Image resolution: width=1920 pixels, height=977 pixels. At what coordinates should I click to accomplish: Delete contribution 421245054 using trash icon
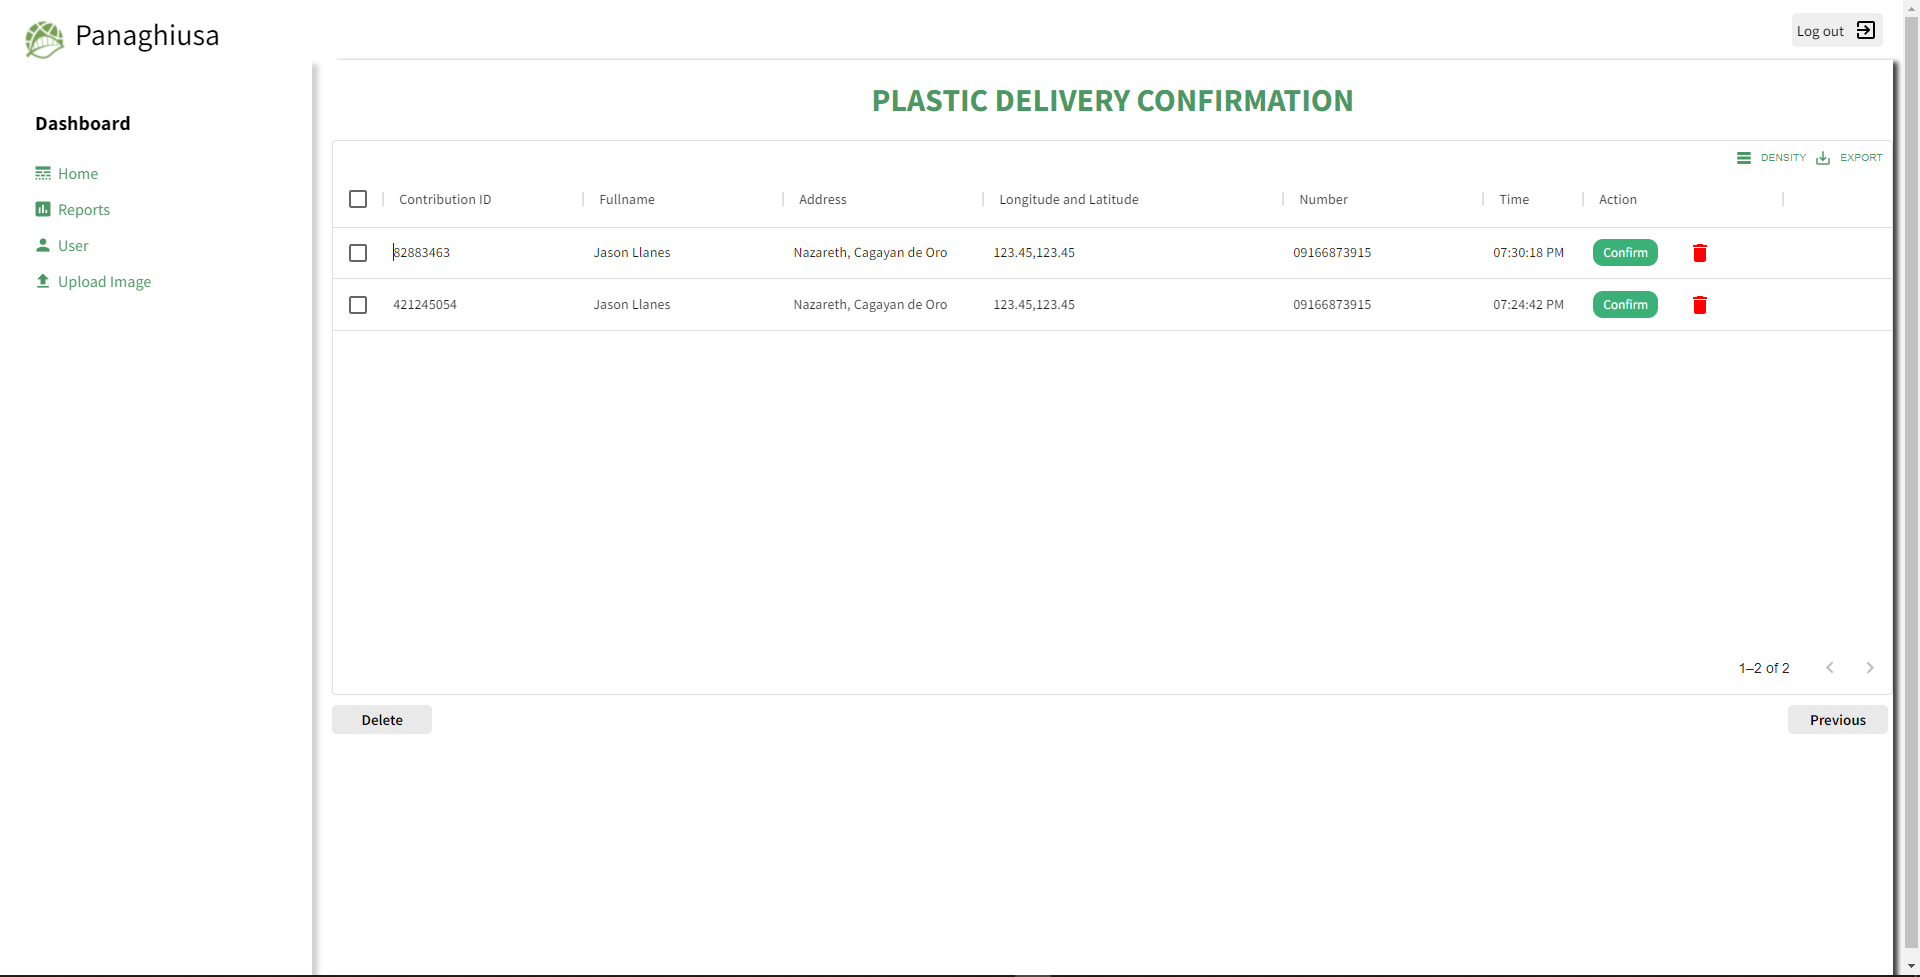pyautogui.click(x=1699, y=305)
